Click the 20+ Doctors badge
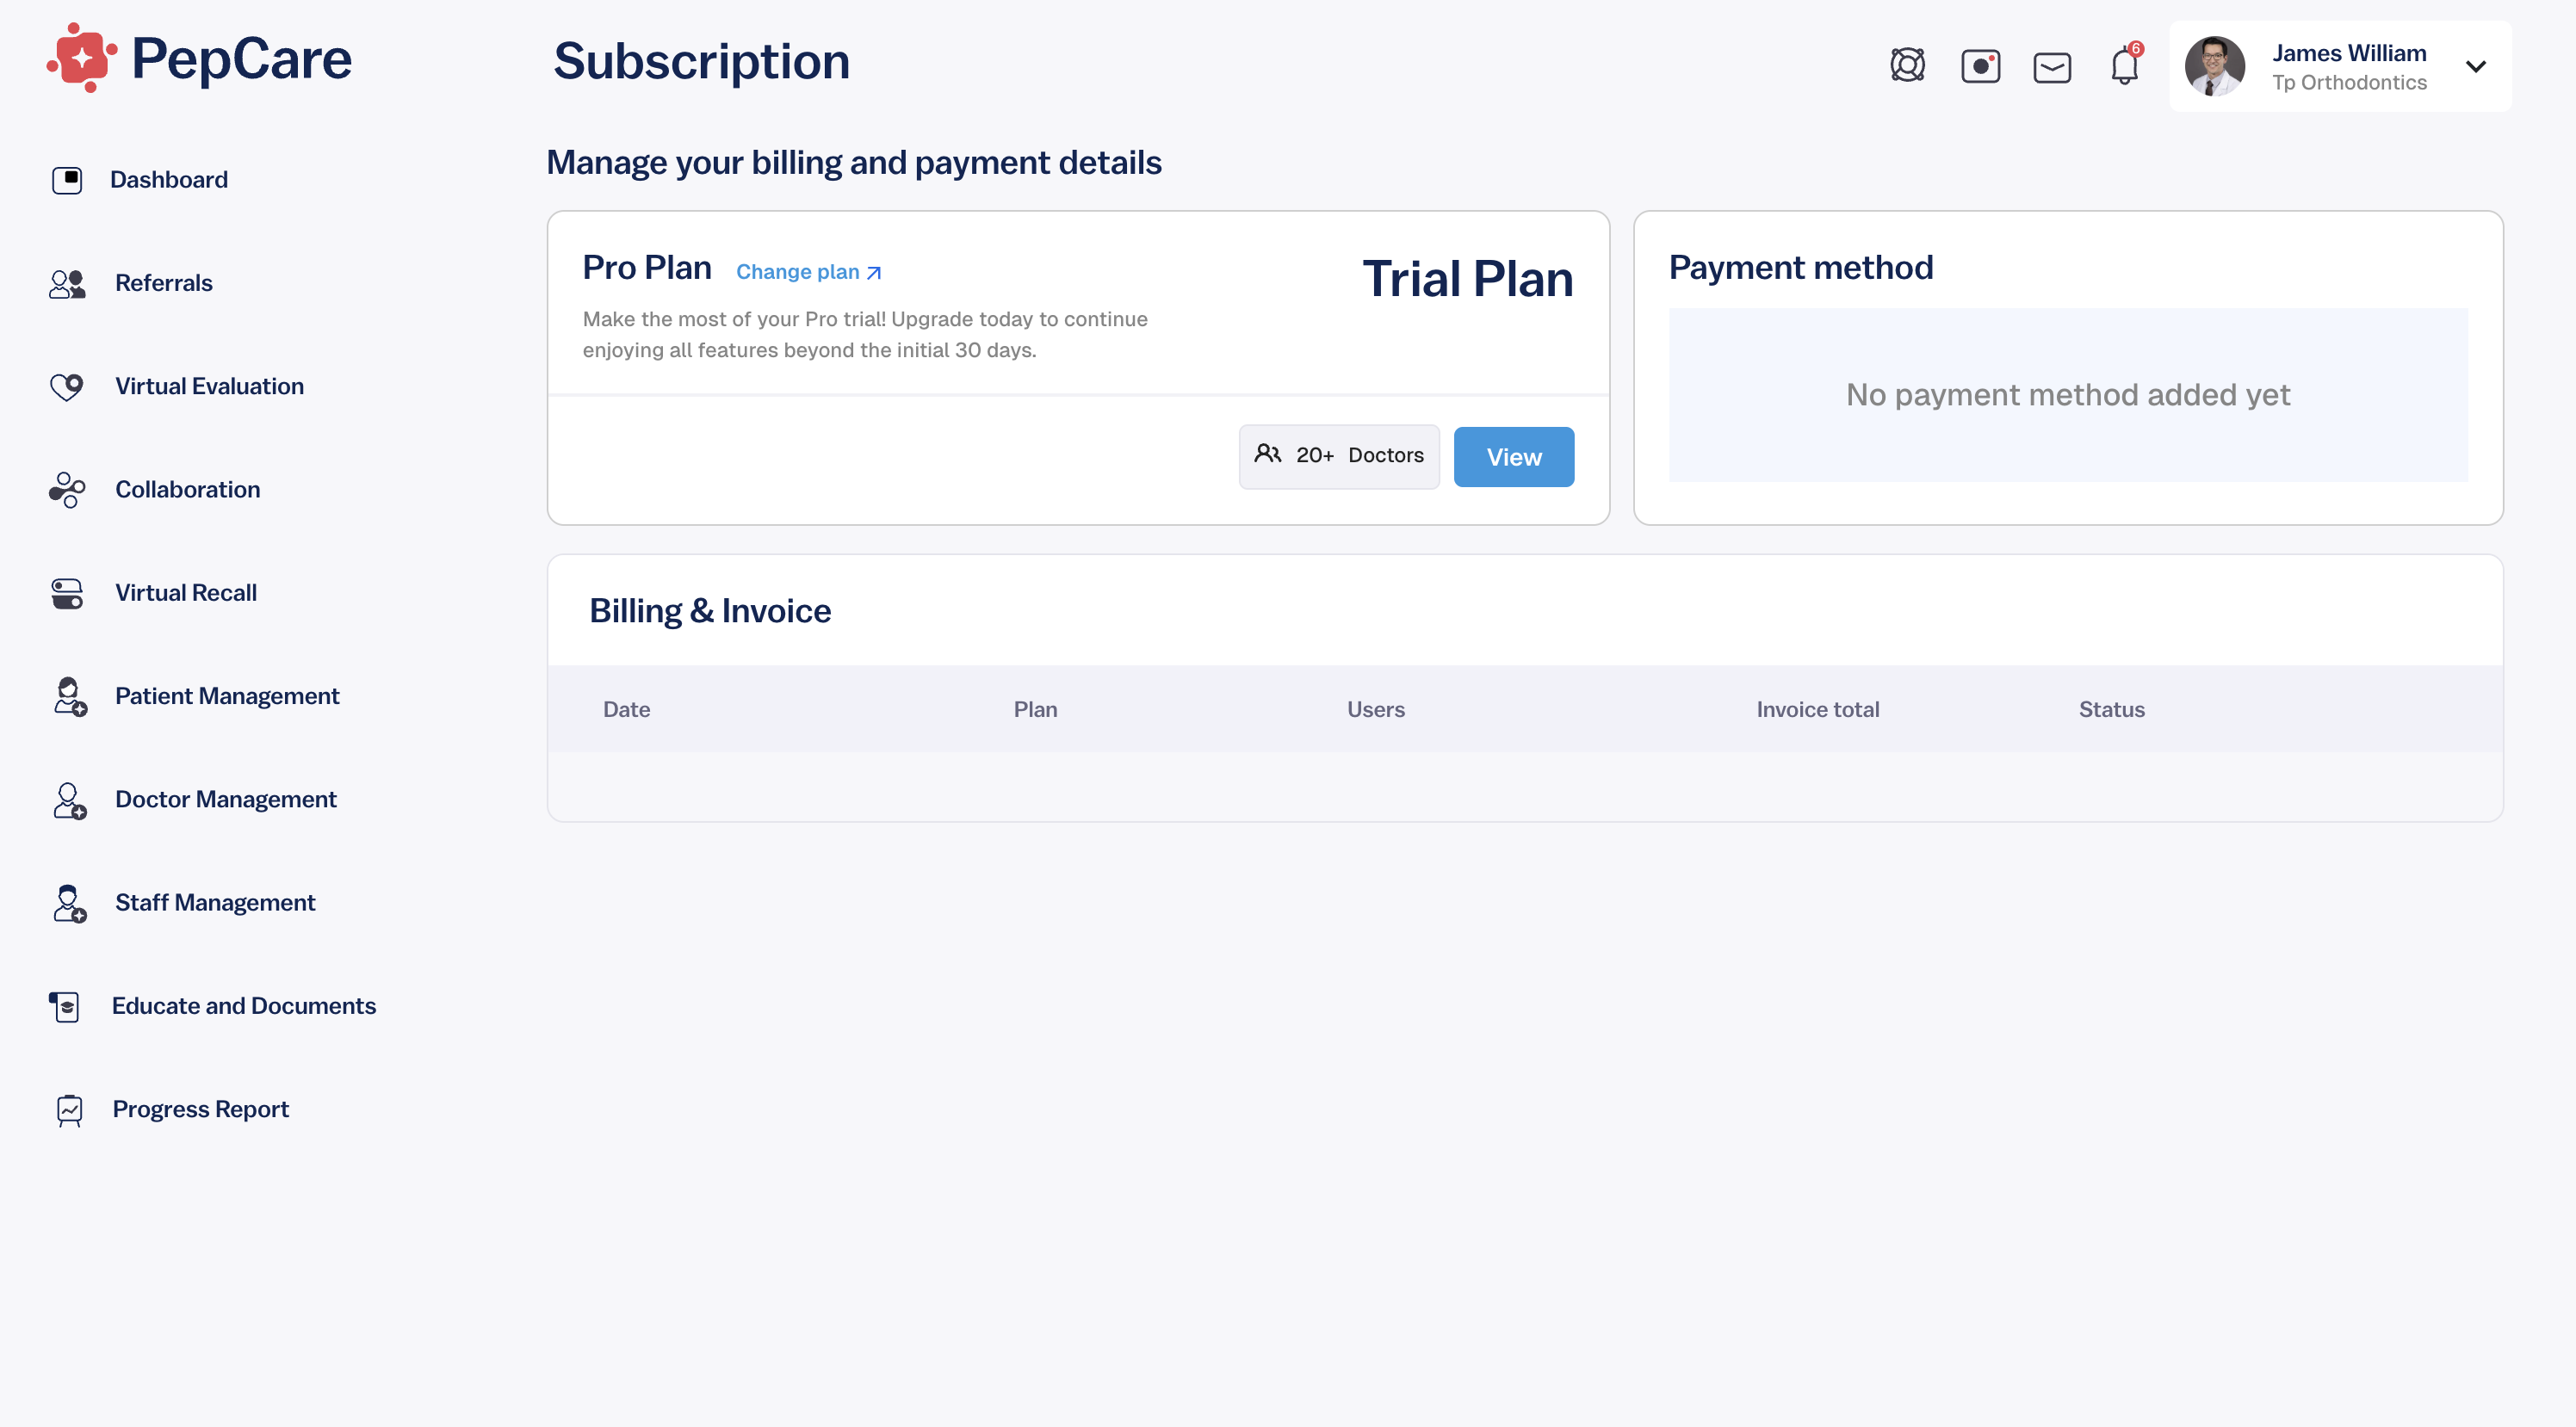 (1338, 456)
